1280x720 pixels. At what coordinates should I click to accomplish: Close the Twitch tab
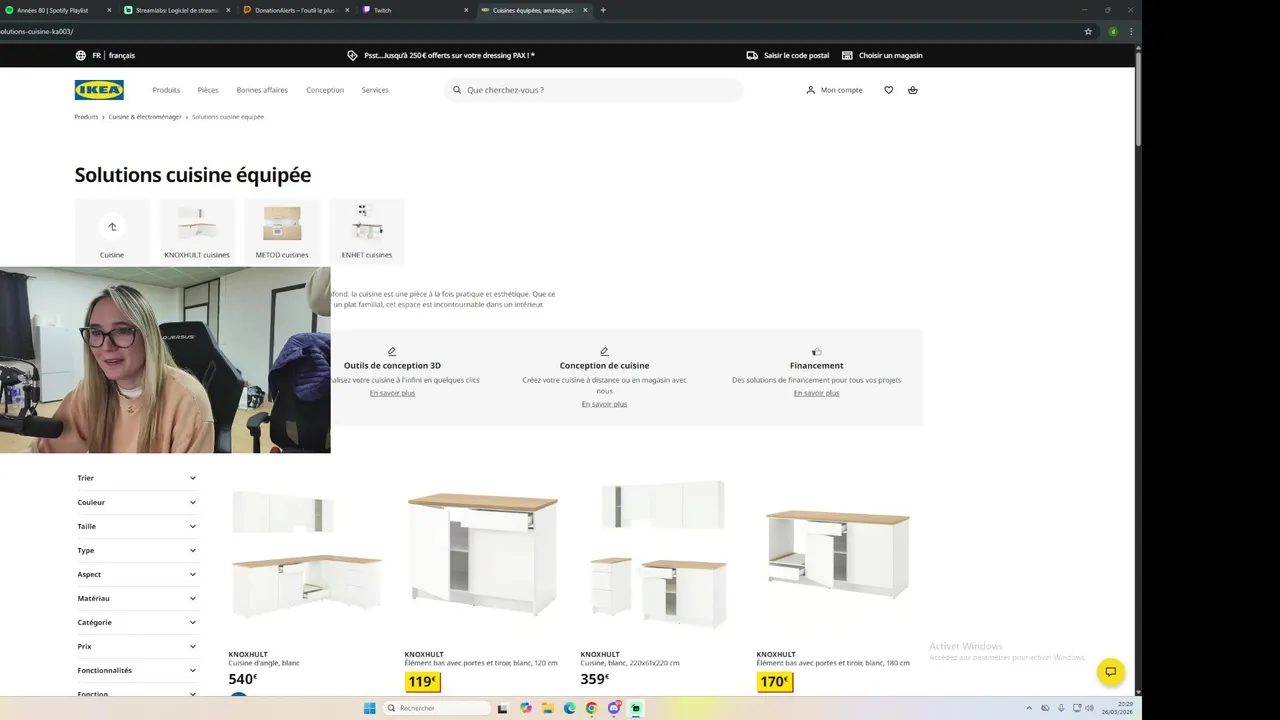(x=466, y=10)
